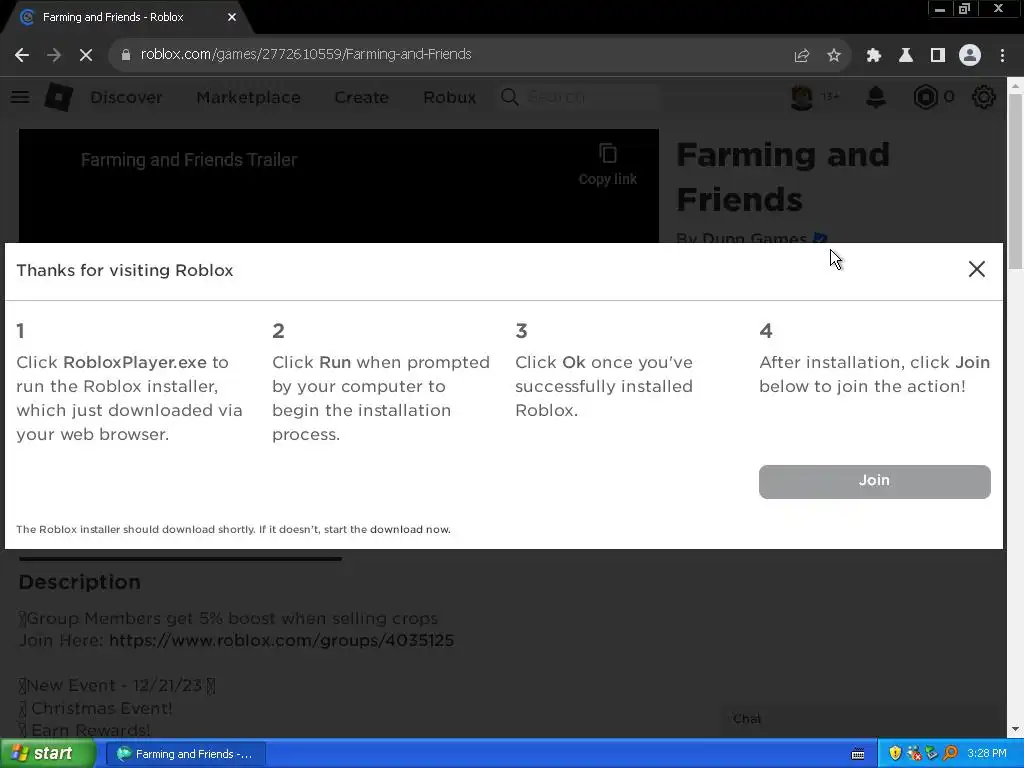Select the Farming and Friends taskbar item
This screenshot has height=768, width=1024.
[x=185, y=754]
